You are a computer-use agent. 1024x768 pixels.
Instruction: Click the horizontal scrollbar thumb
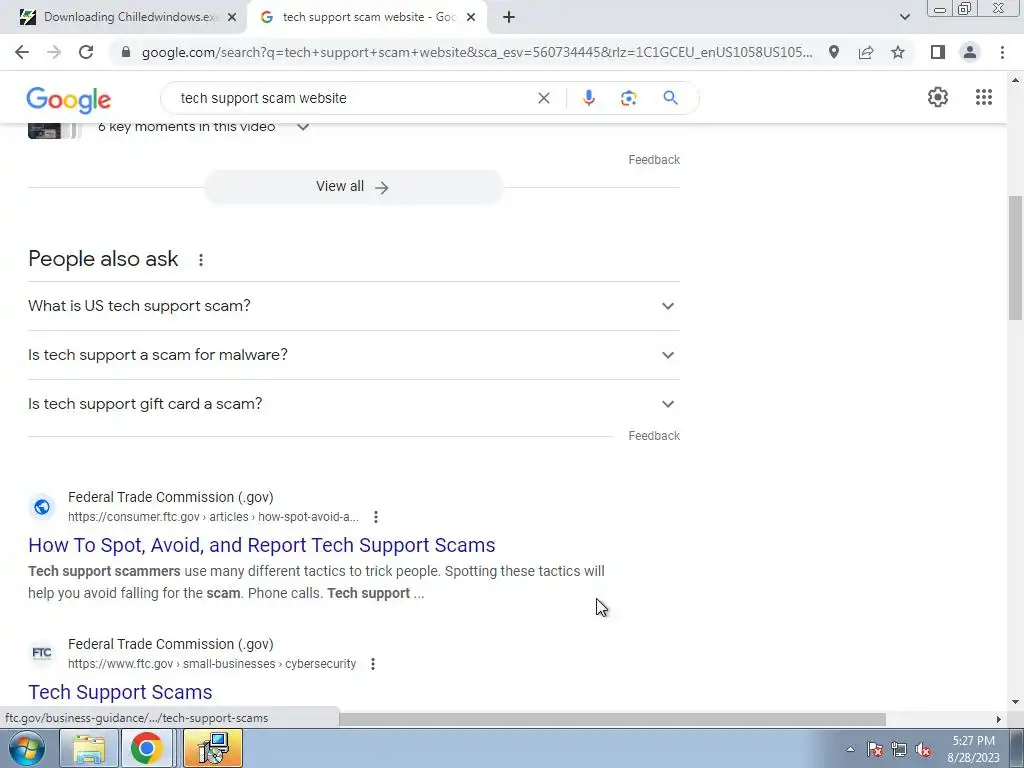[612, 719]
